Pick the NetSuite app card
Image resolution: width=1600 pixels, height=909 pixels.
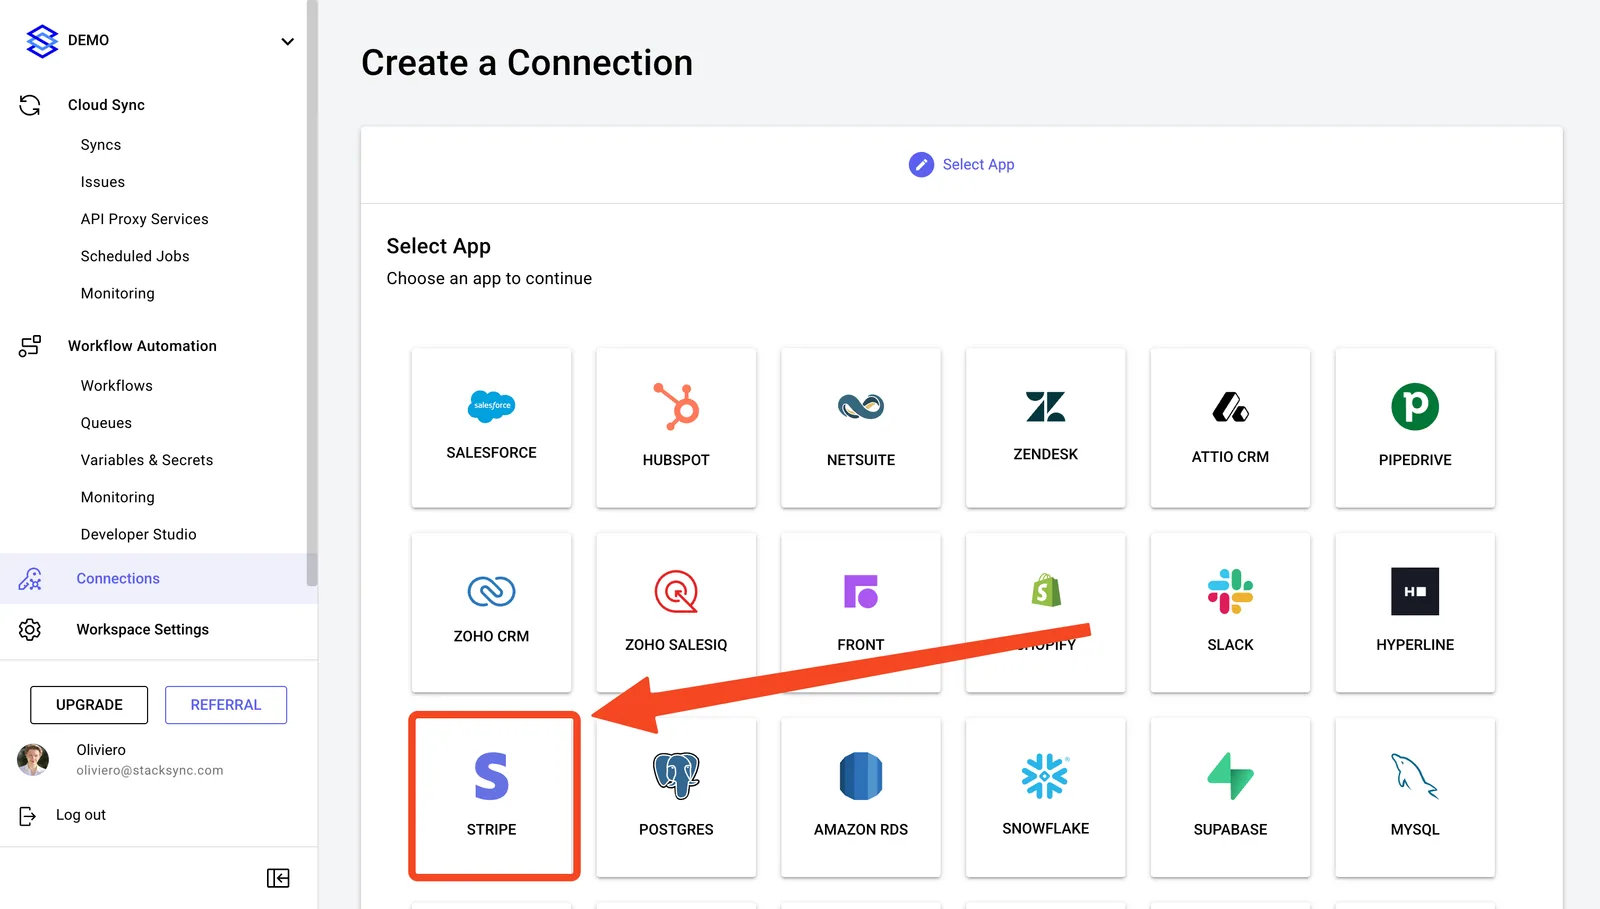[861, 428]
